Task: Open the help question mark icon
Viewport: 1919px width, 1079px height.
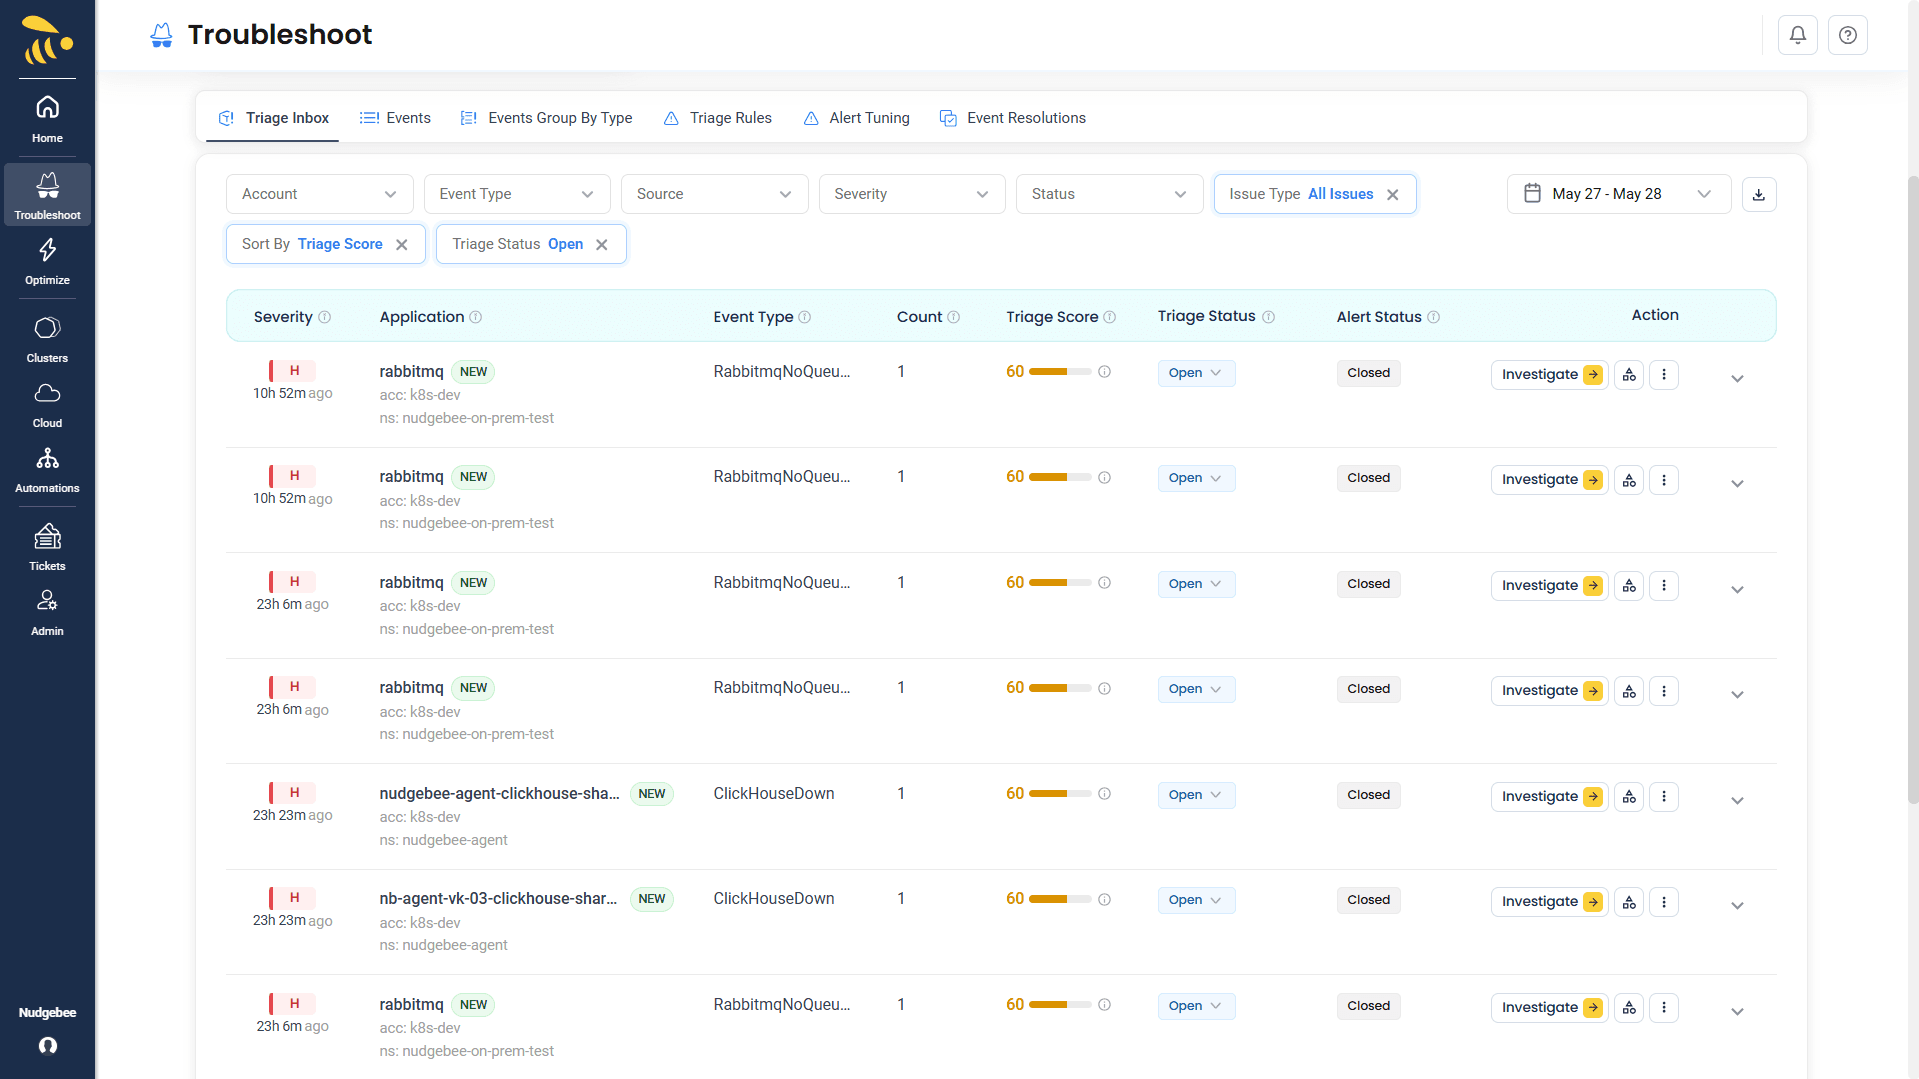Action: 1847,35
